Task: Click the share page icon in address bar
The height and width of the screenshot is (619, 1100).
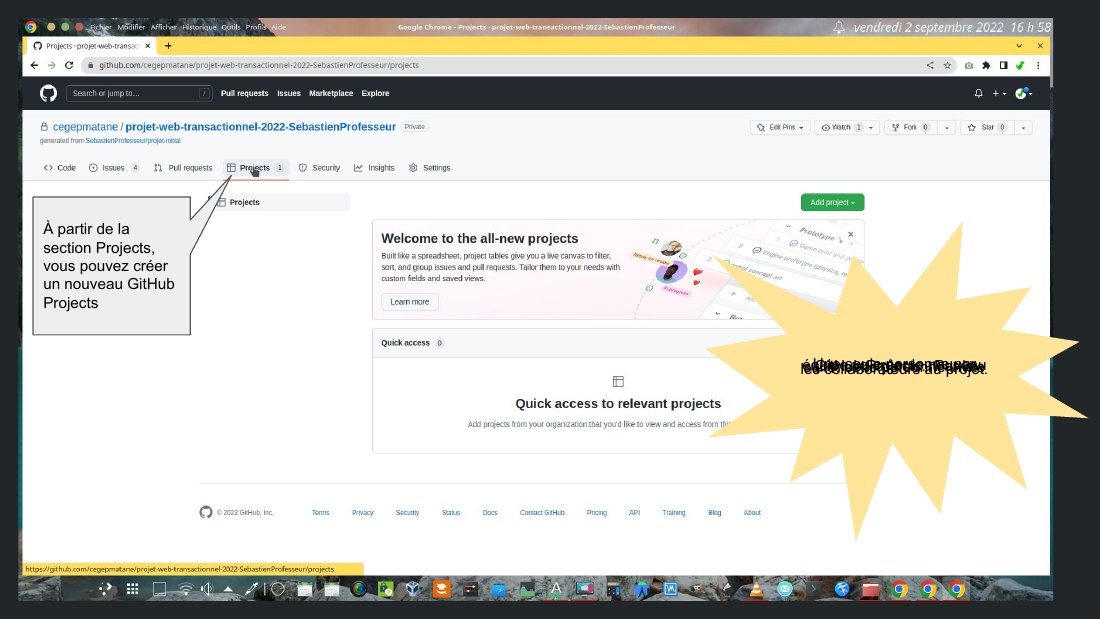Action: (x=930, y=65)
